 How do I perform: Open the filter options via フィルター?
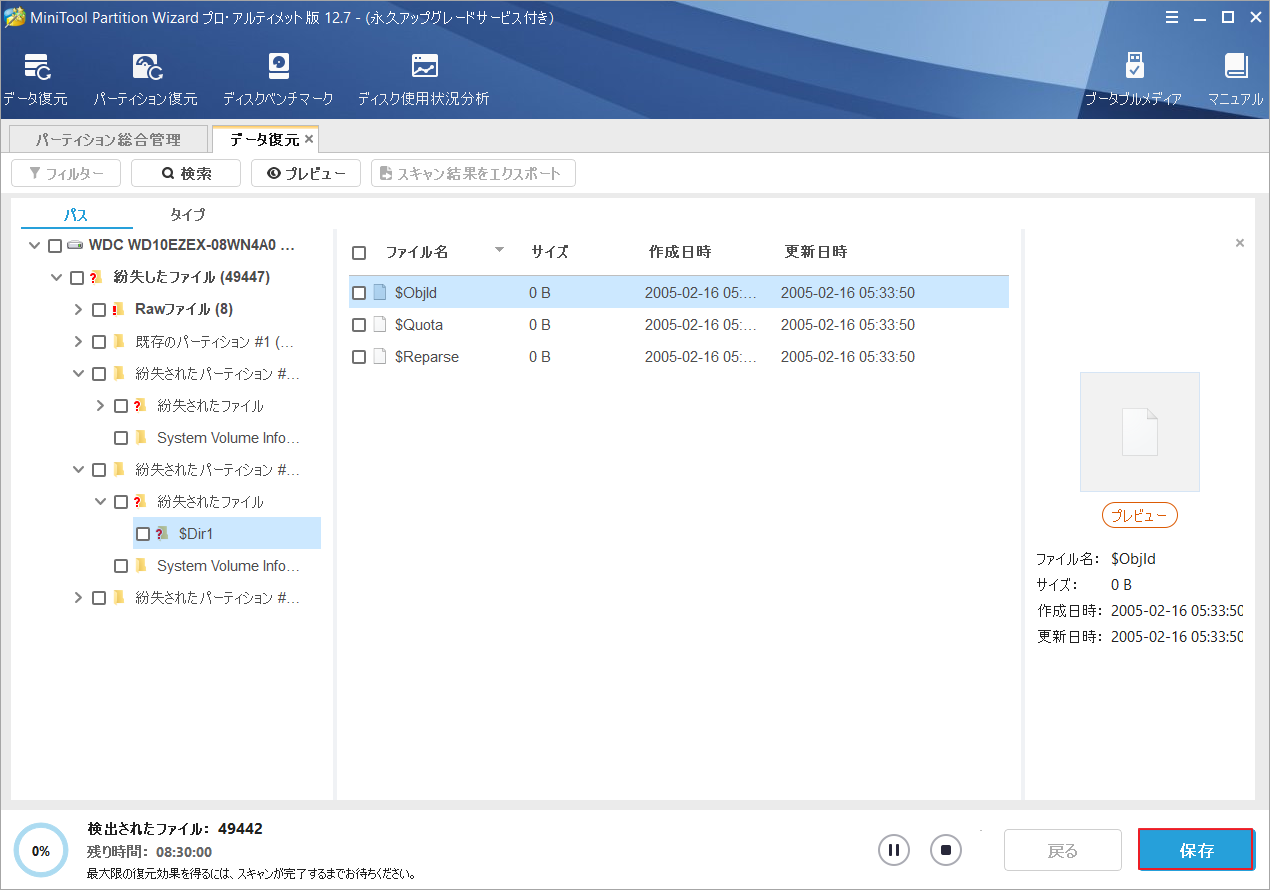click(x=66, y=172)
